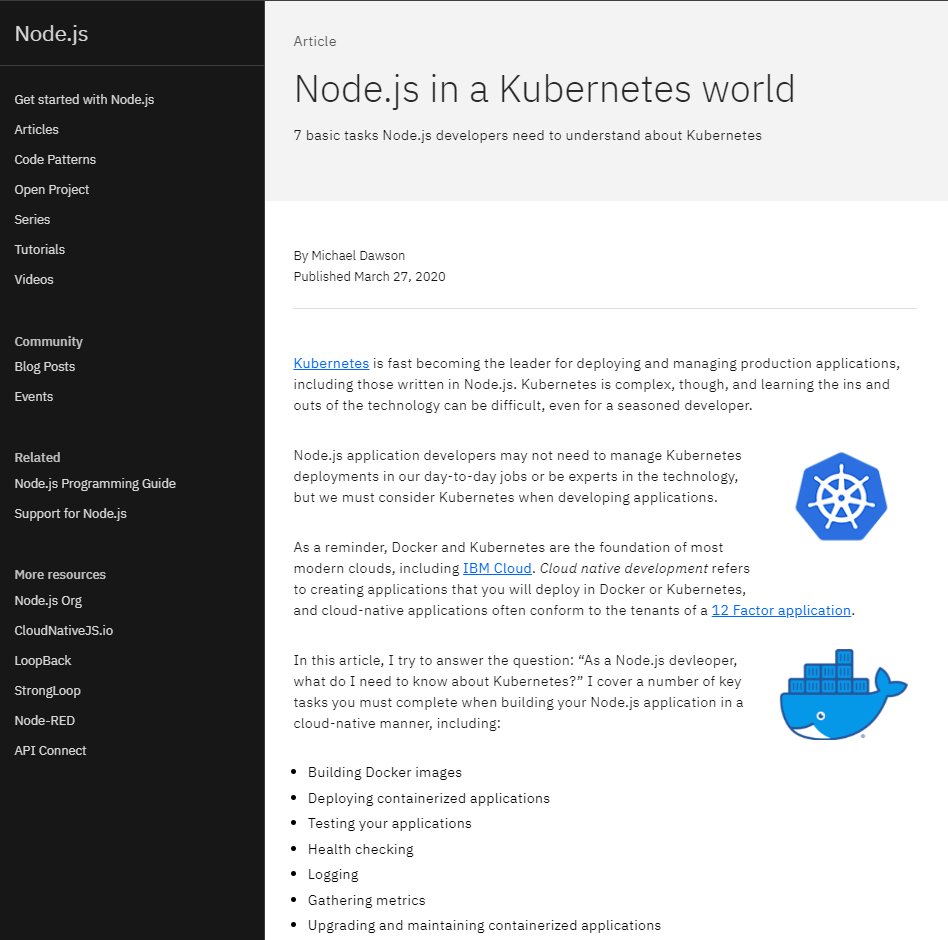Open Support for Node.js link
This screenshot has width=948, height=940.
71,513
